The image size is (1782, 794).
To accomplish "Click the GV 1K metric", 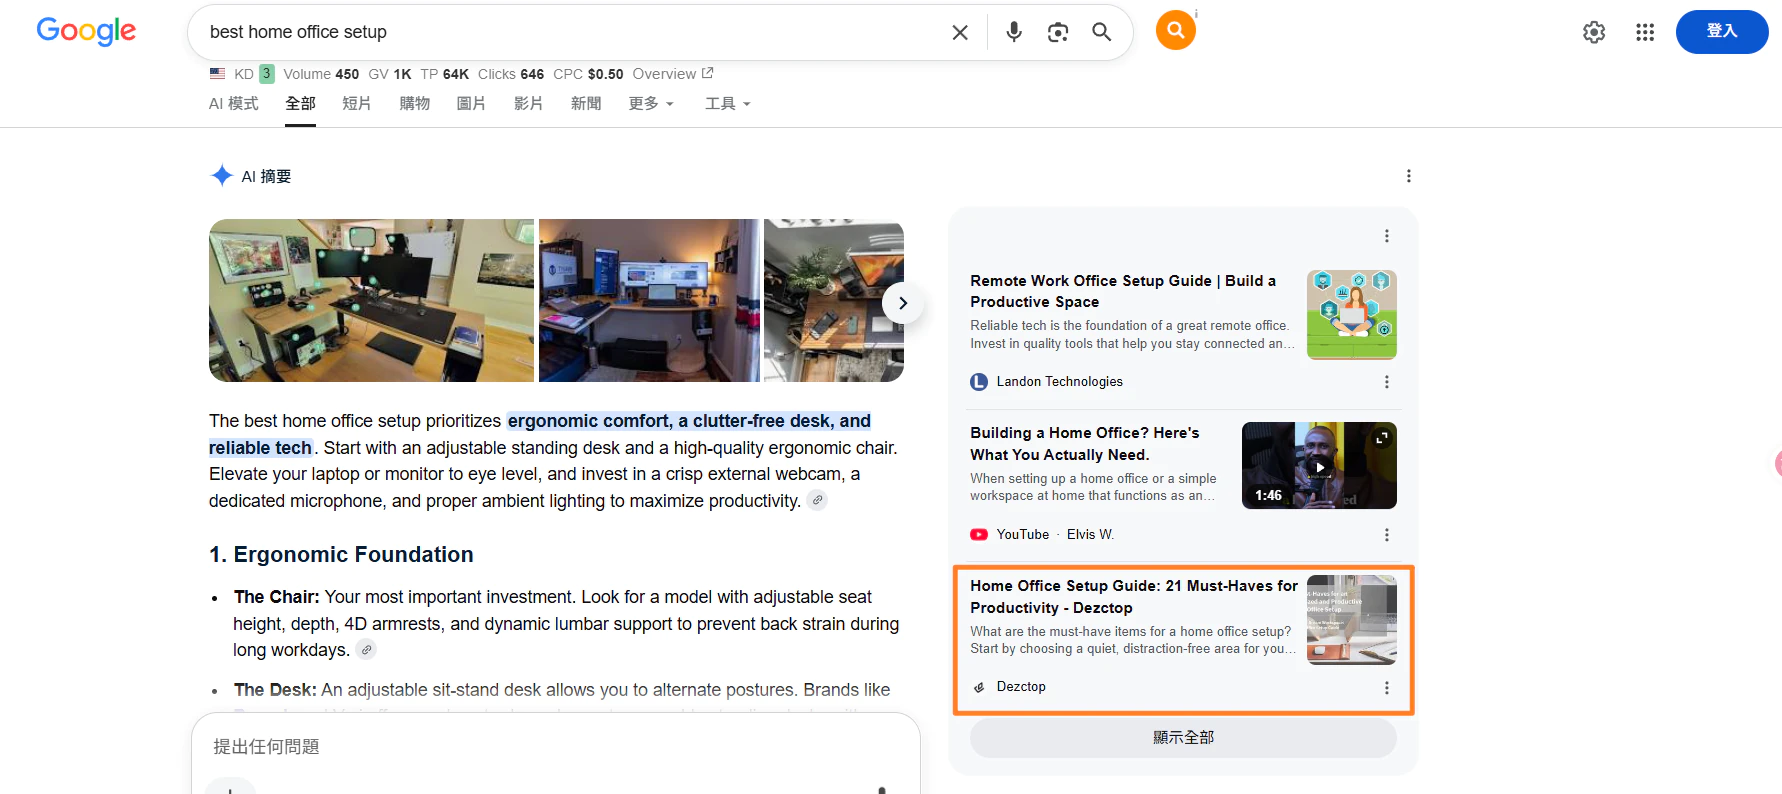I will 390,74.
